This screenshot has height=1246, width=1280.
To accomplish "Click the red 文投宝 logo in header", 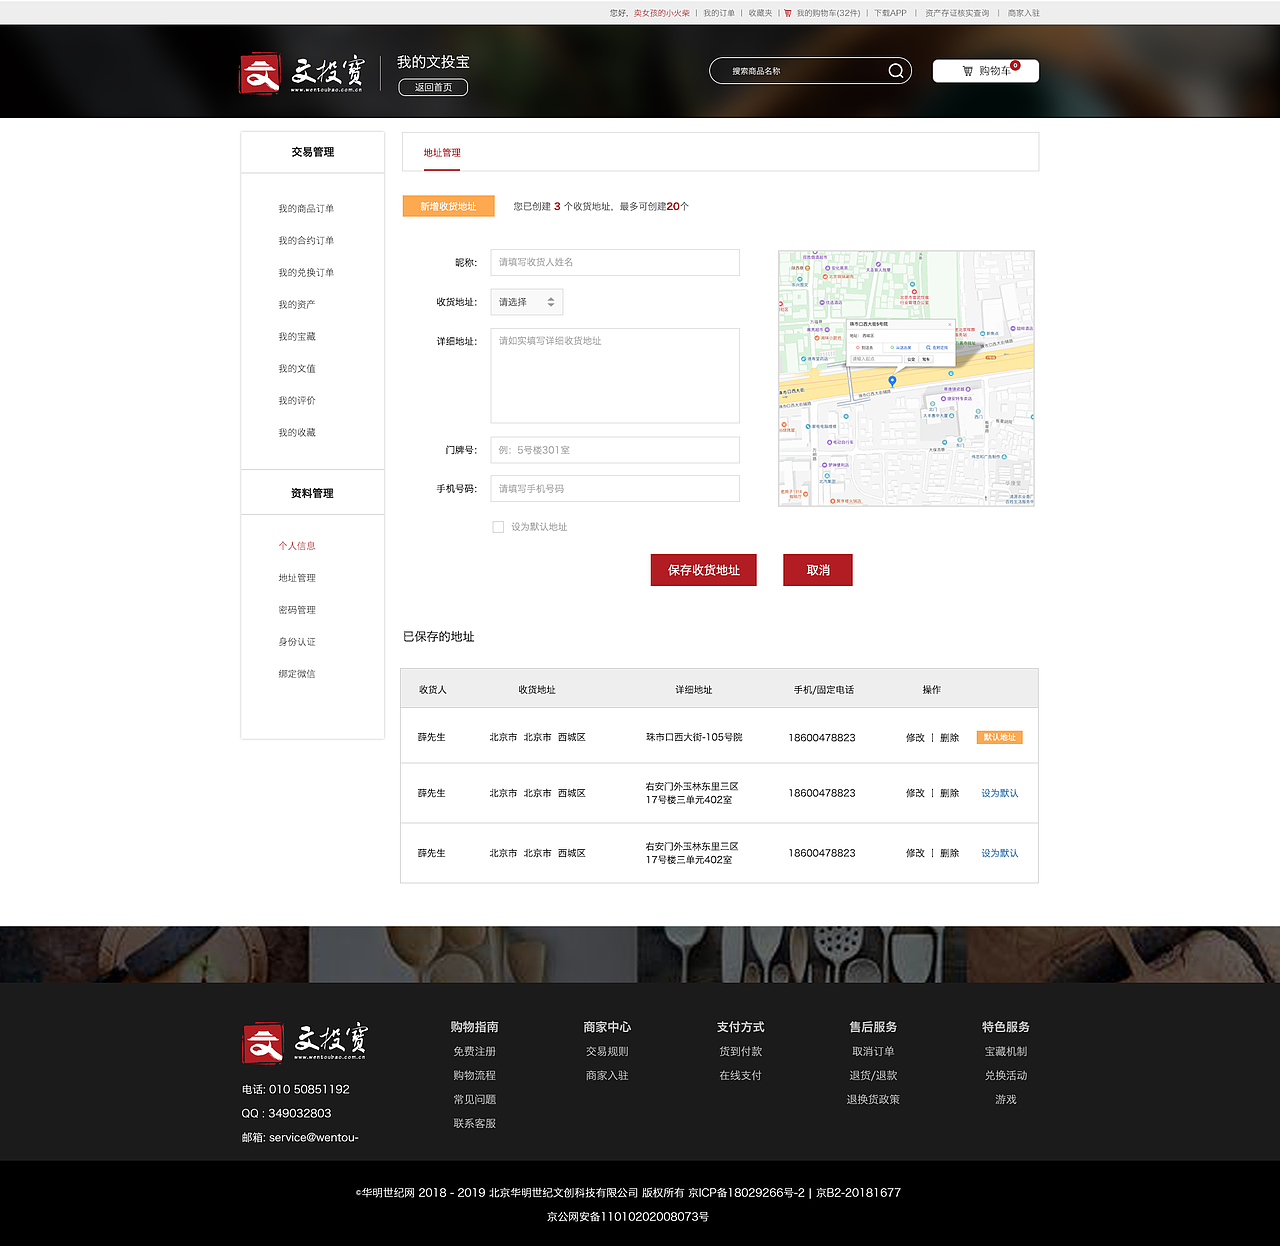I will coord(303,73).
